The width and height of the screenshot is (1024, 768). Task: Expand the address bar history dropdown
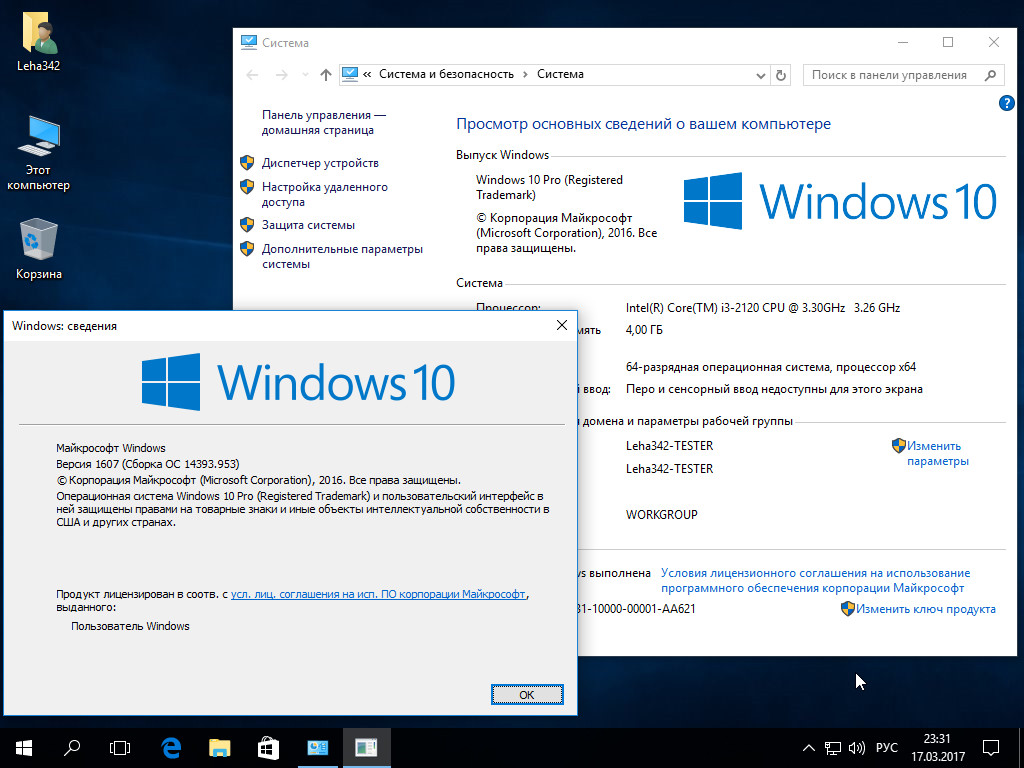(x=760, y=75)
